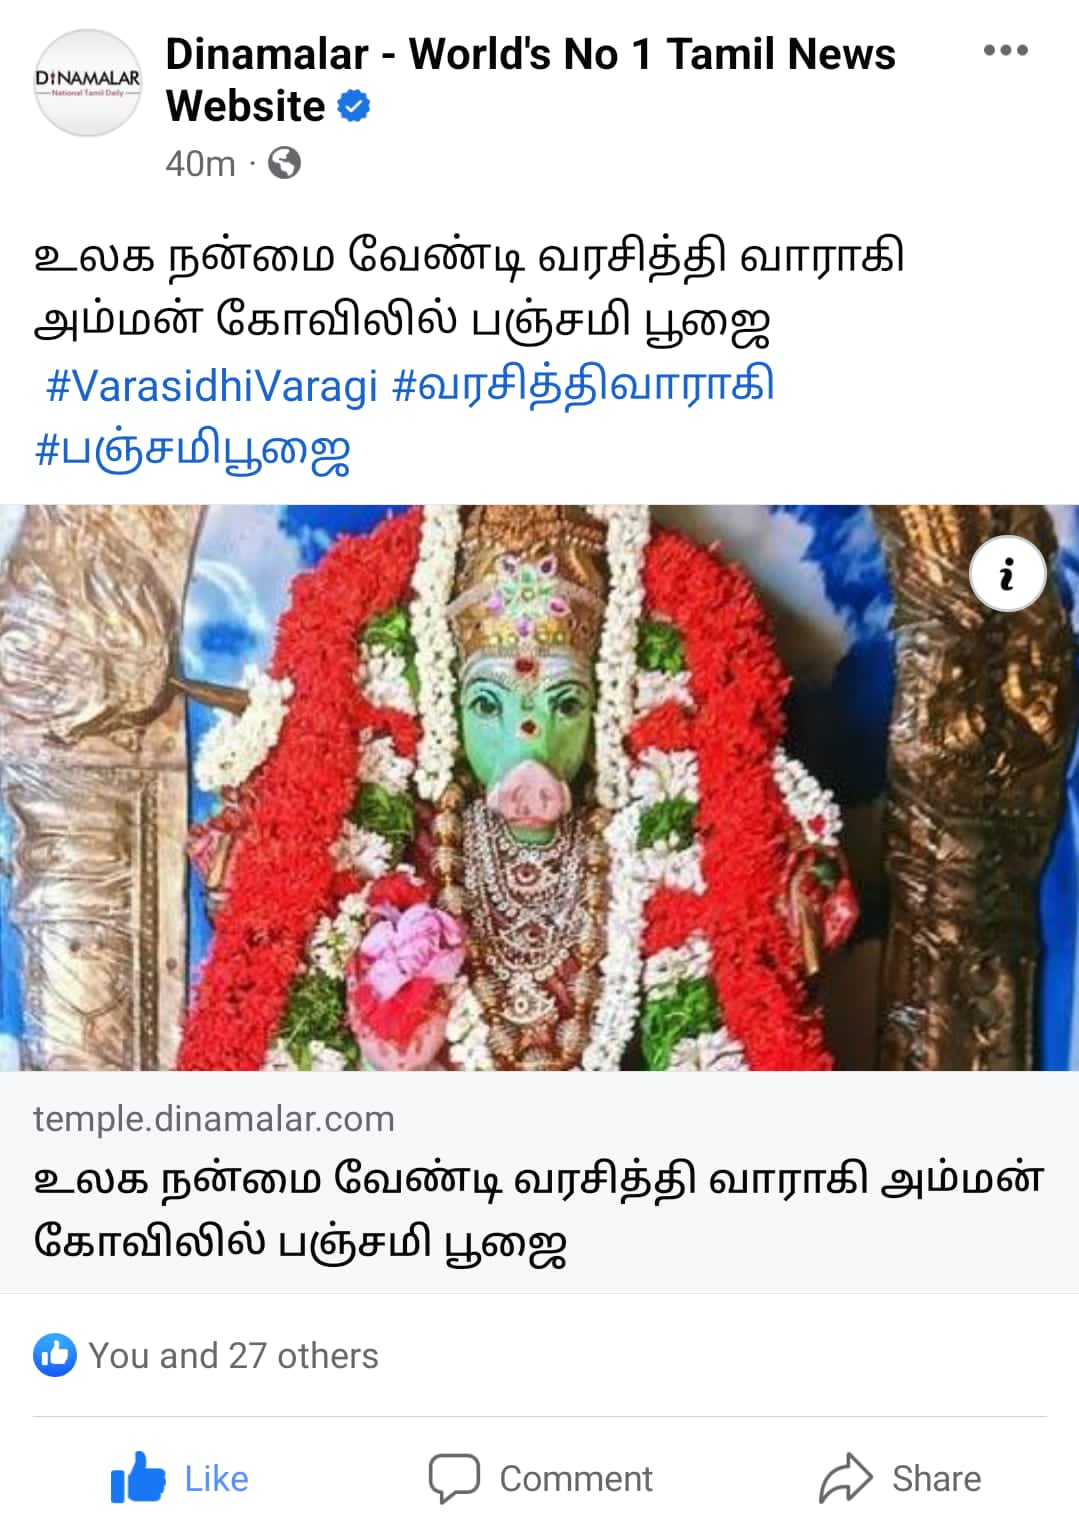Open the link info 'i' icon

click(x=1007, y=574)
